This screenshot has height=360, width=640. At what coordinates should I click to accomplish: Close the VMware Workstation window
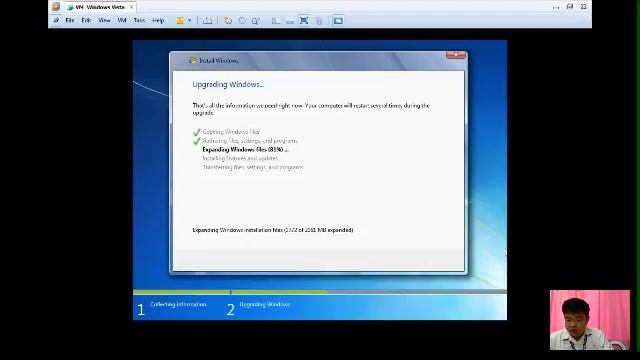[584, 7]
